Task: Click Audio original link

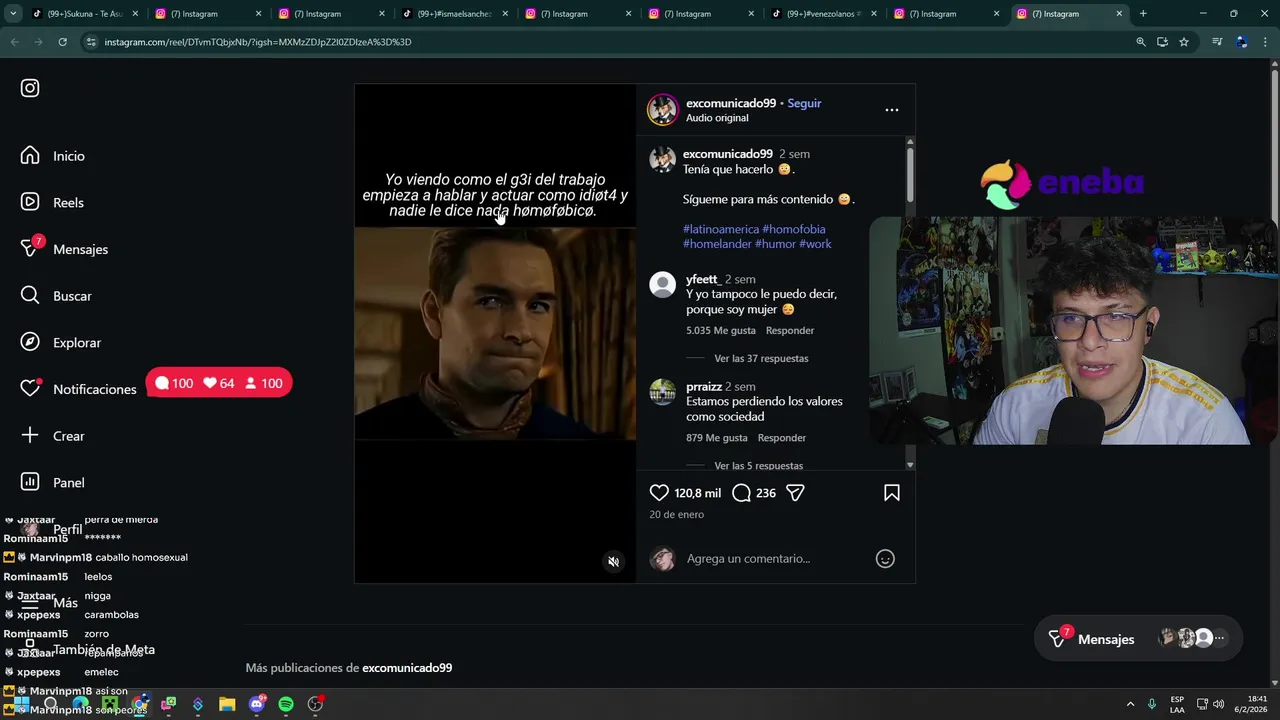Action: [717, 118]
